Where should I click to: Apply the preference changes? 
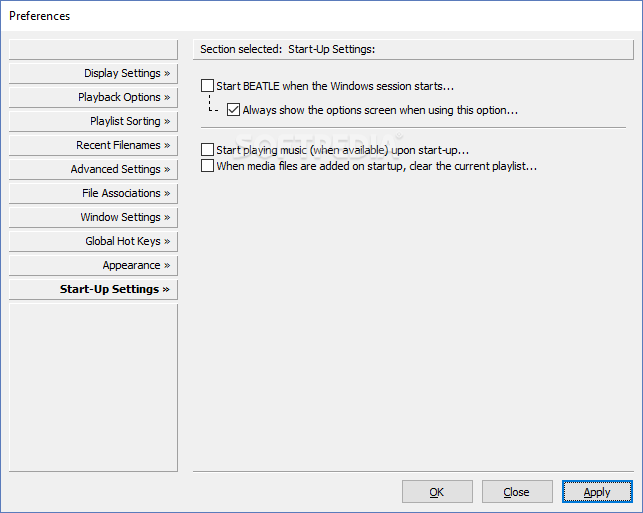tap(597, 492)
